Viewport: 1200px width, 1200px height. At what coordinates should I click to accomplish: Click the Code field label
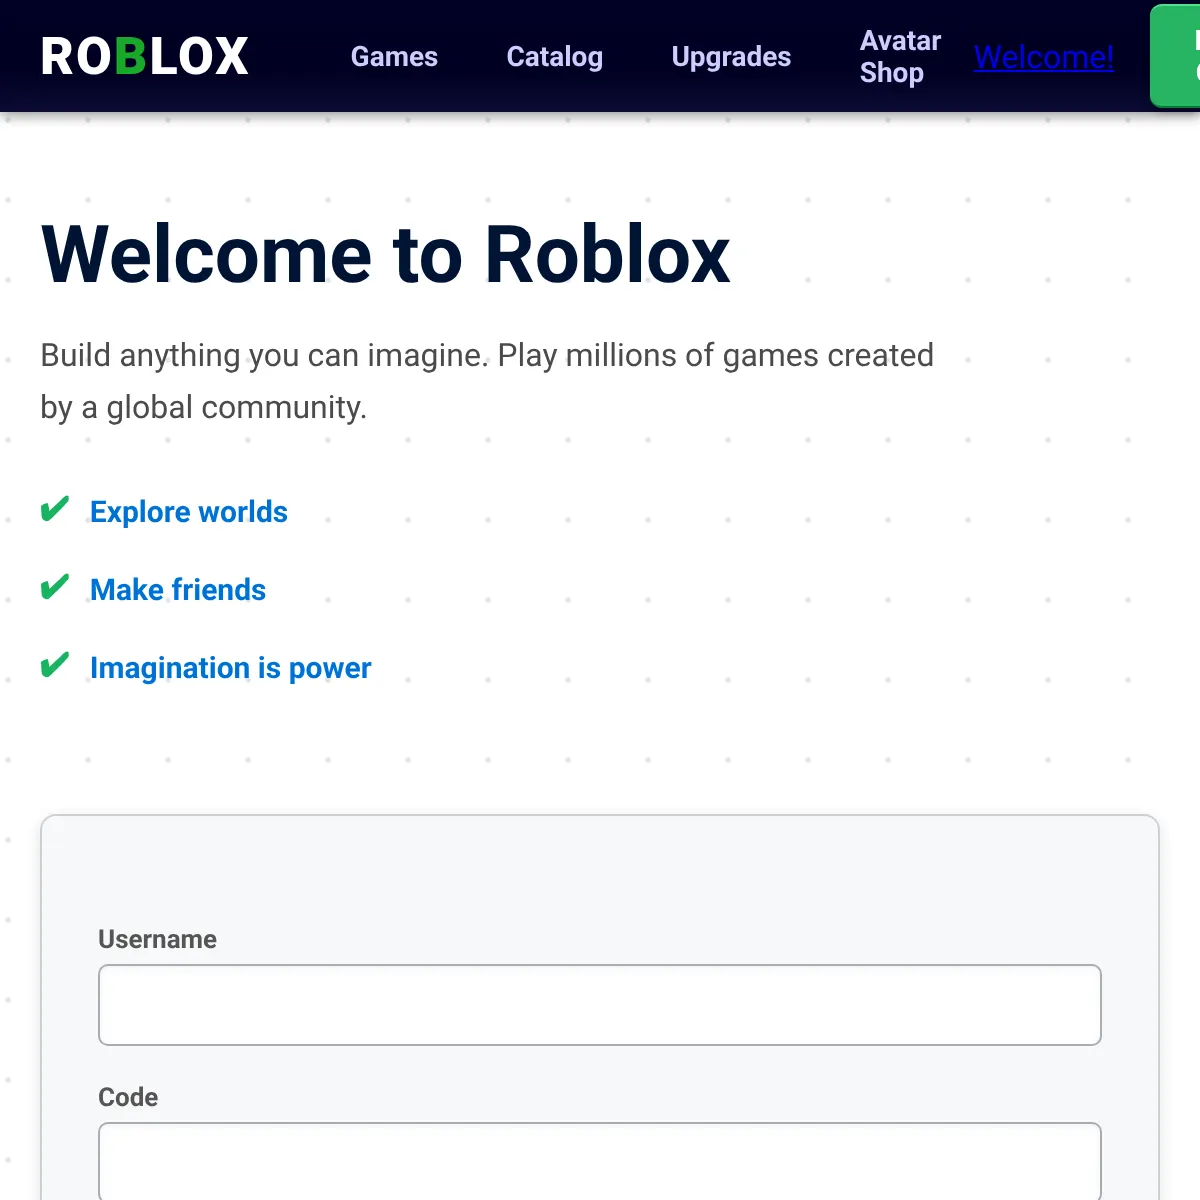(128, 1097)
